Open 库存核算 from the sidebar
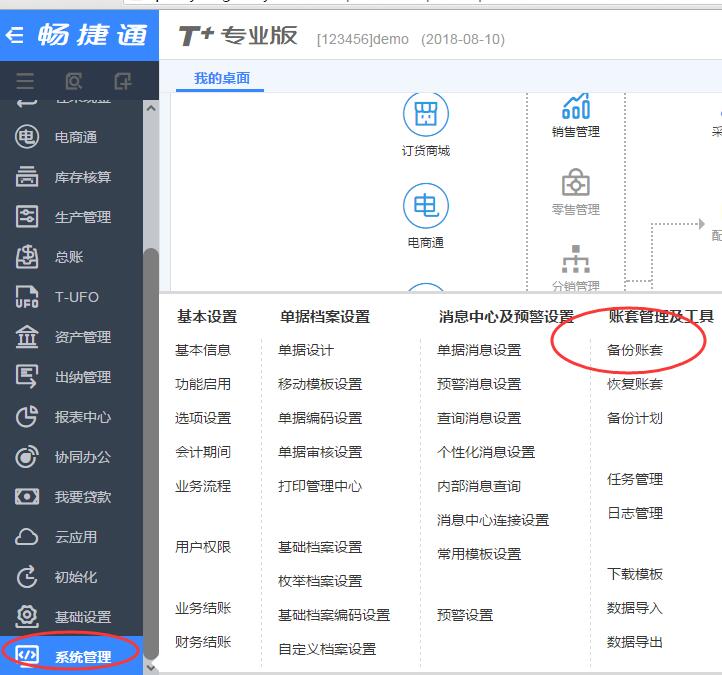Screen dimensions: 722x675 26,177
